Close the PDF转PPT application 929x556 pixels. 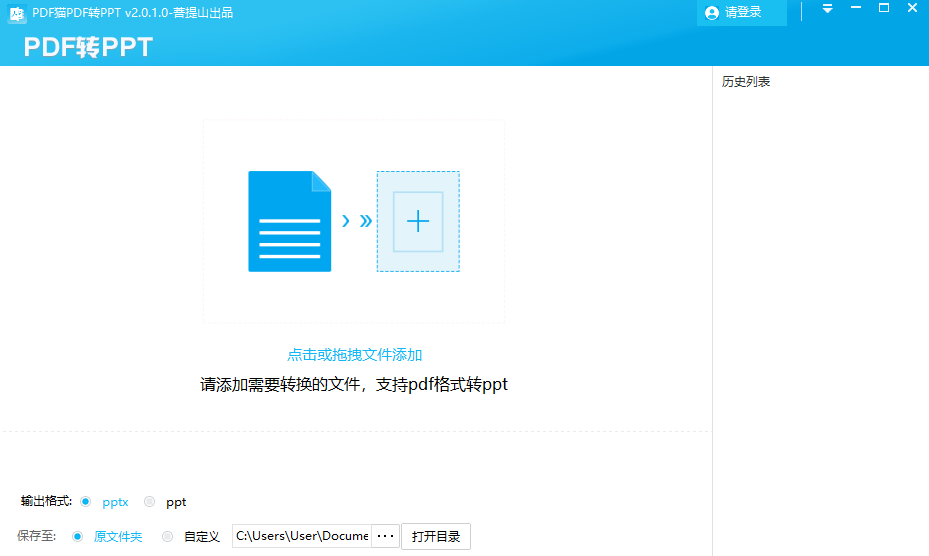(911, 9)
